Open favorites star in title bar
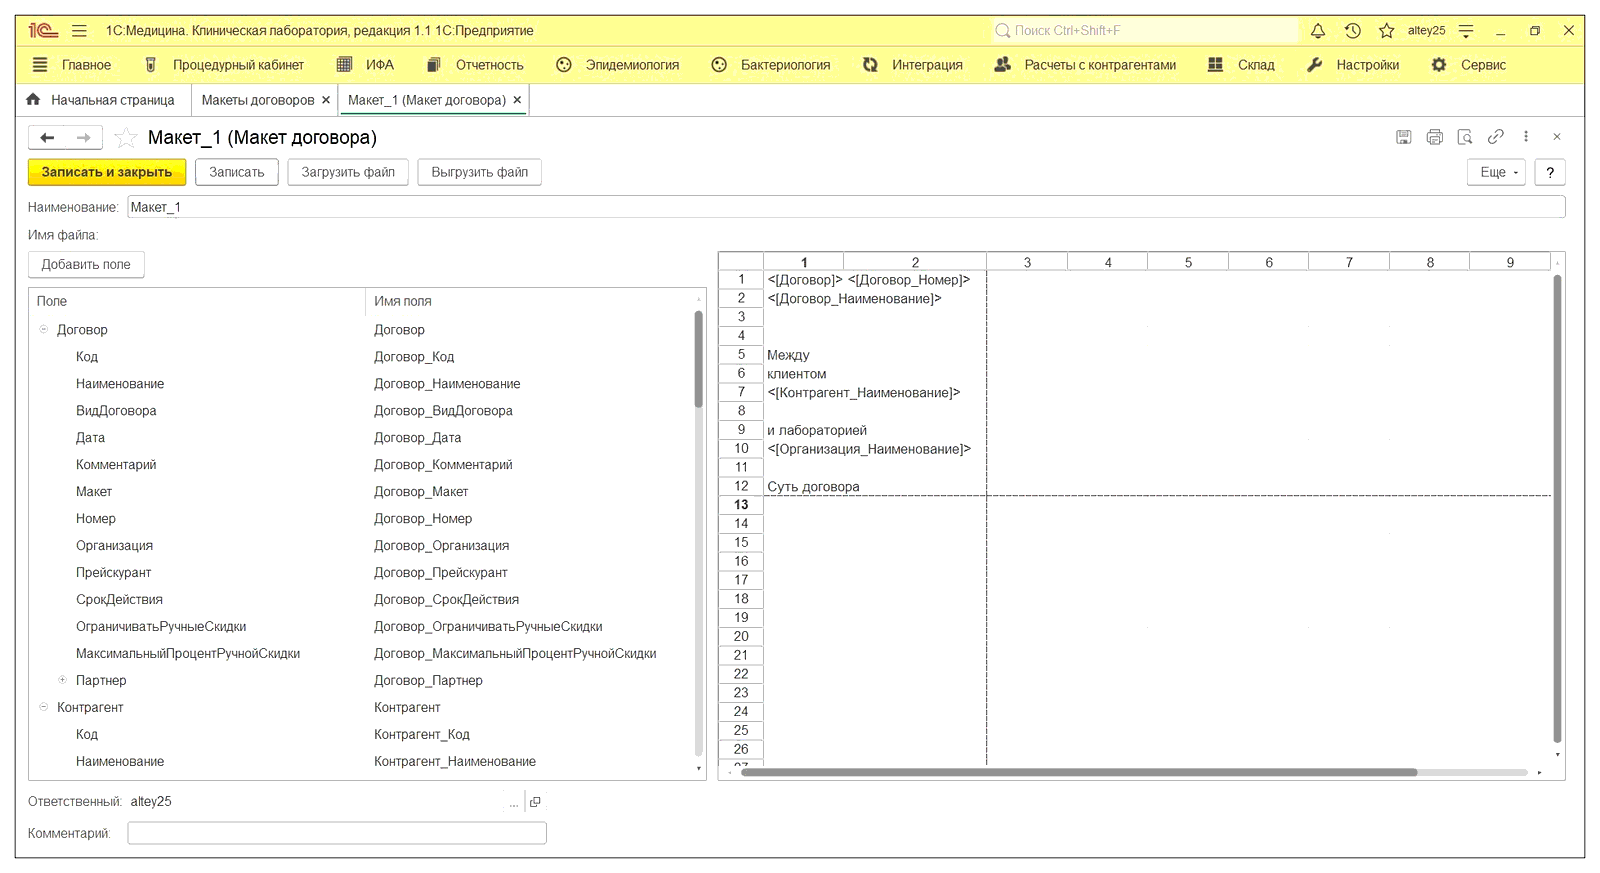This screenshot has height=873, width=1600. [1386, 31]
